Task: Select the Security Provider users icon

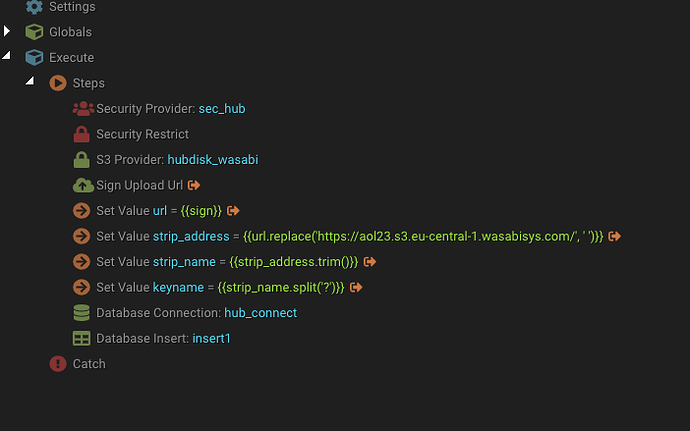Action: (x=83, y=109)
